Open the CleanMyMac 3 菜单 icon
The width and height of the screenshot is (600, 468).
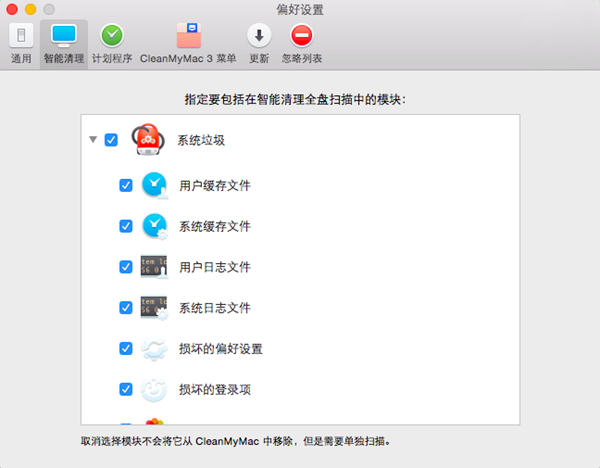coord(189,35)
